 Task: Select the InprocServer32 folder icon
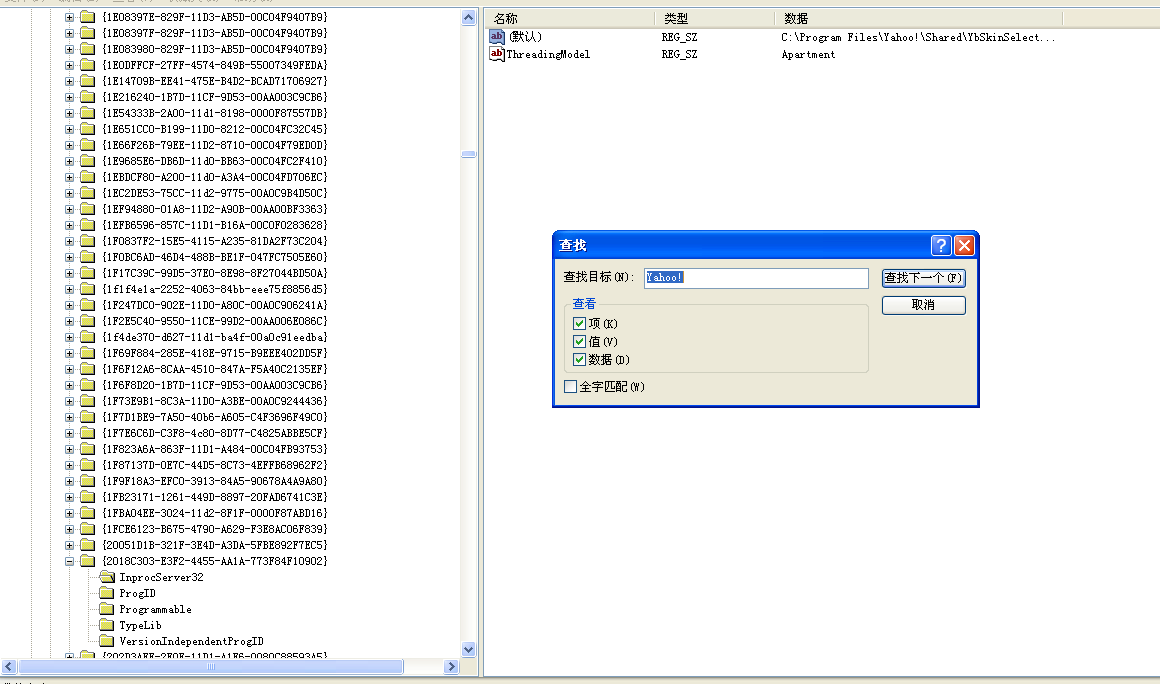107,577
